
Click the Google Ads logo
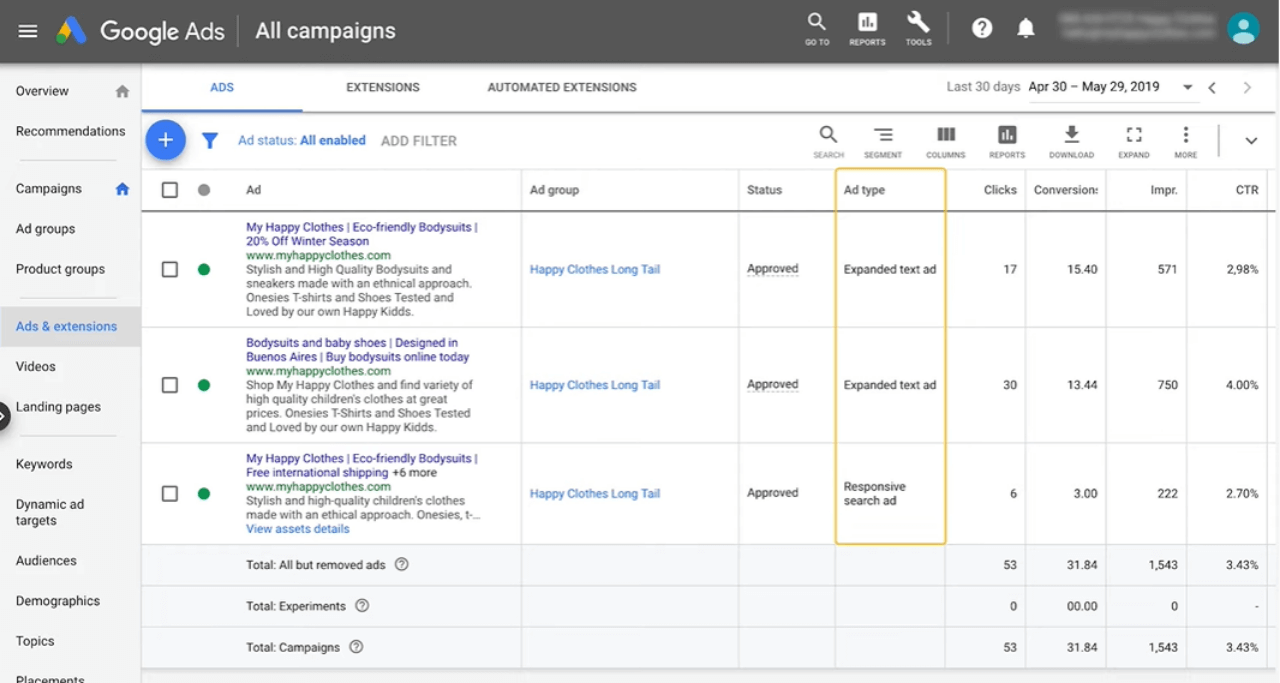point(140,31)
